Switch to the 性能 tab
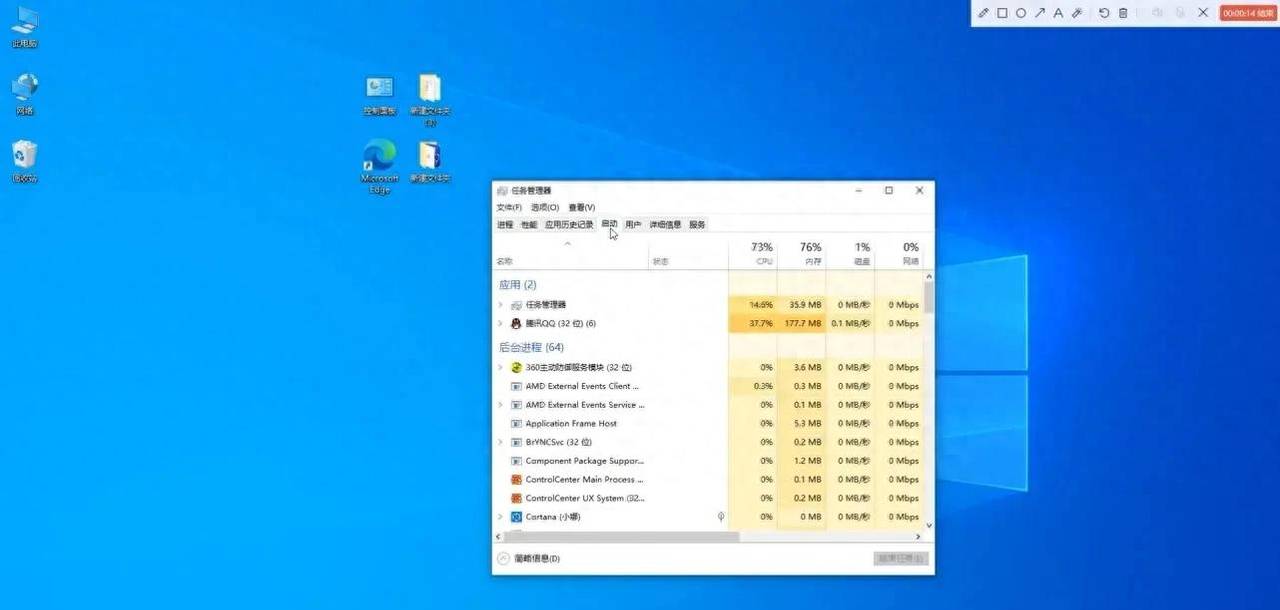Viewport: 1280px width, 610px height. pyautogui.click(x=528, y=224)
